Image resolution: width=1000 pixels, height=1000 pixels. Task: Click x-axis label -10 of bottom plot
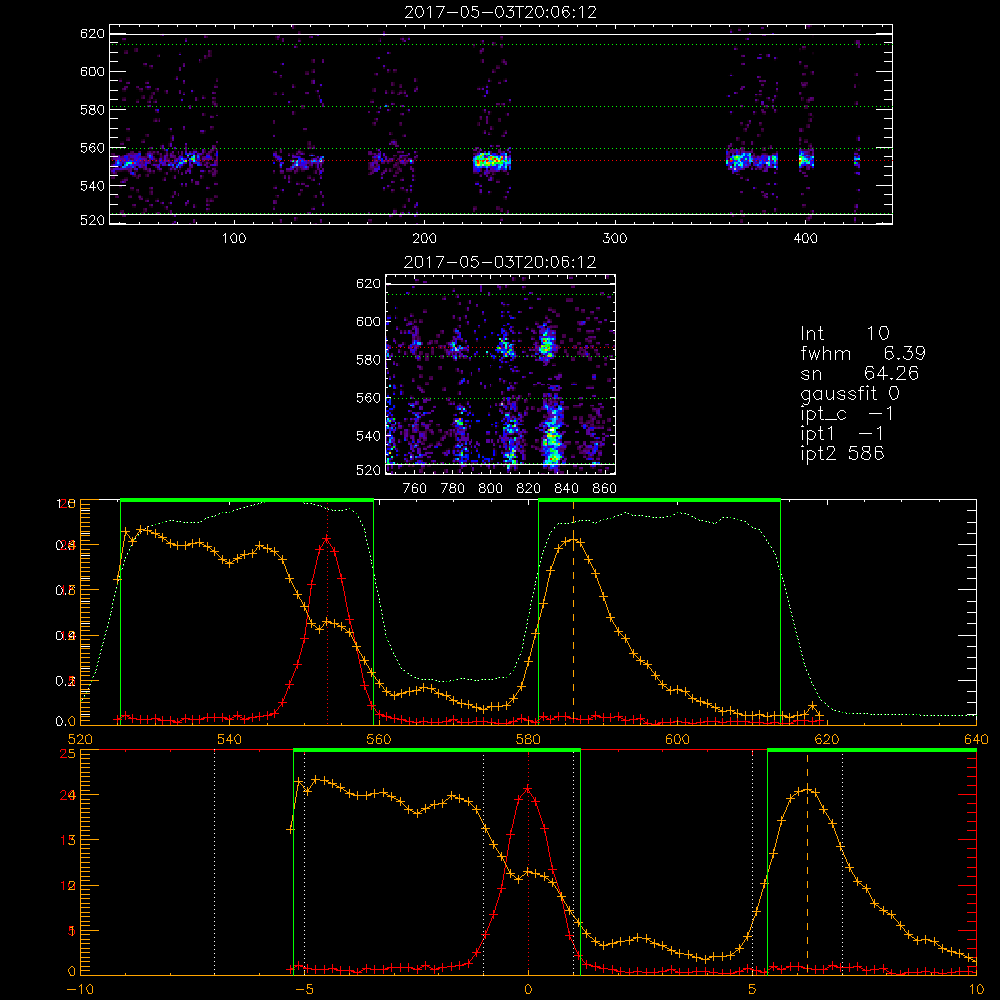tap(80, 989)
